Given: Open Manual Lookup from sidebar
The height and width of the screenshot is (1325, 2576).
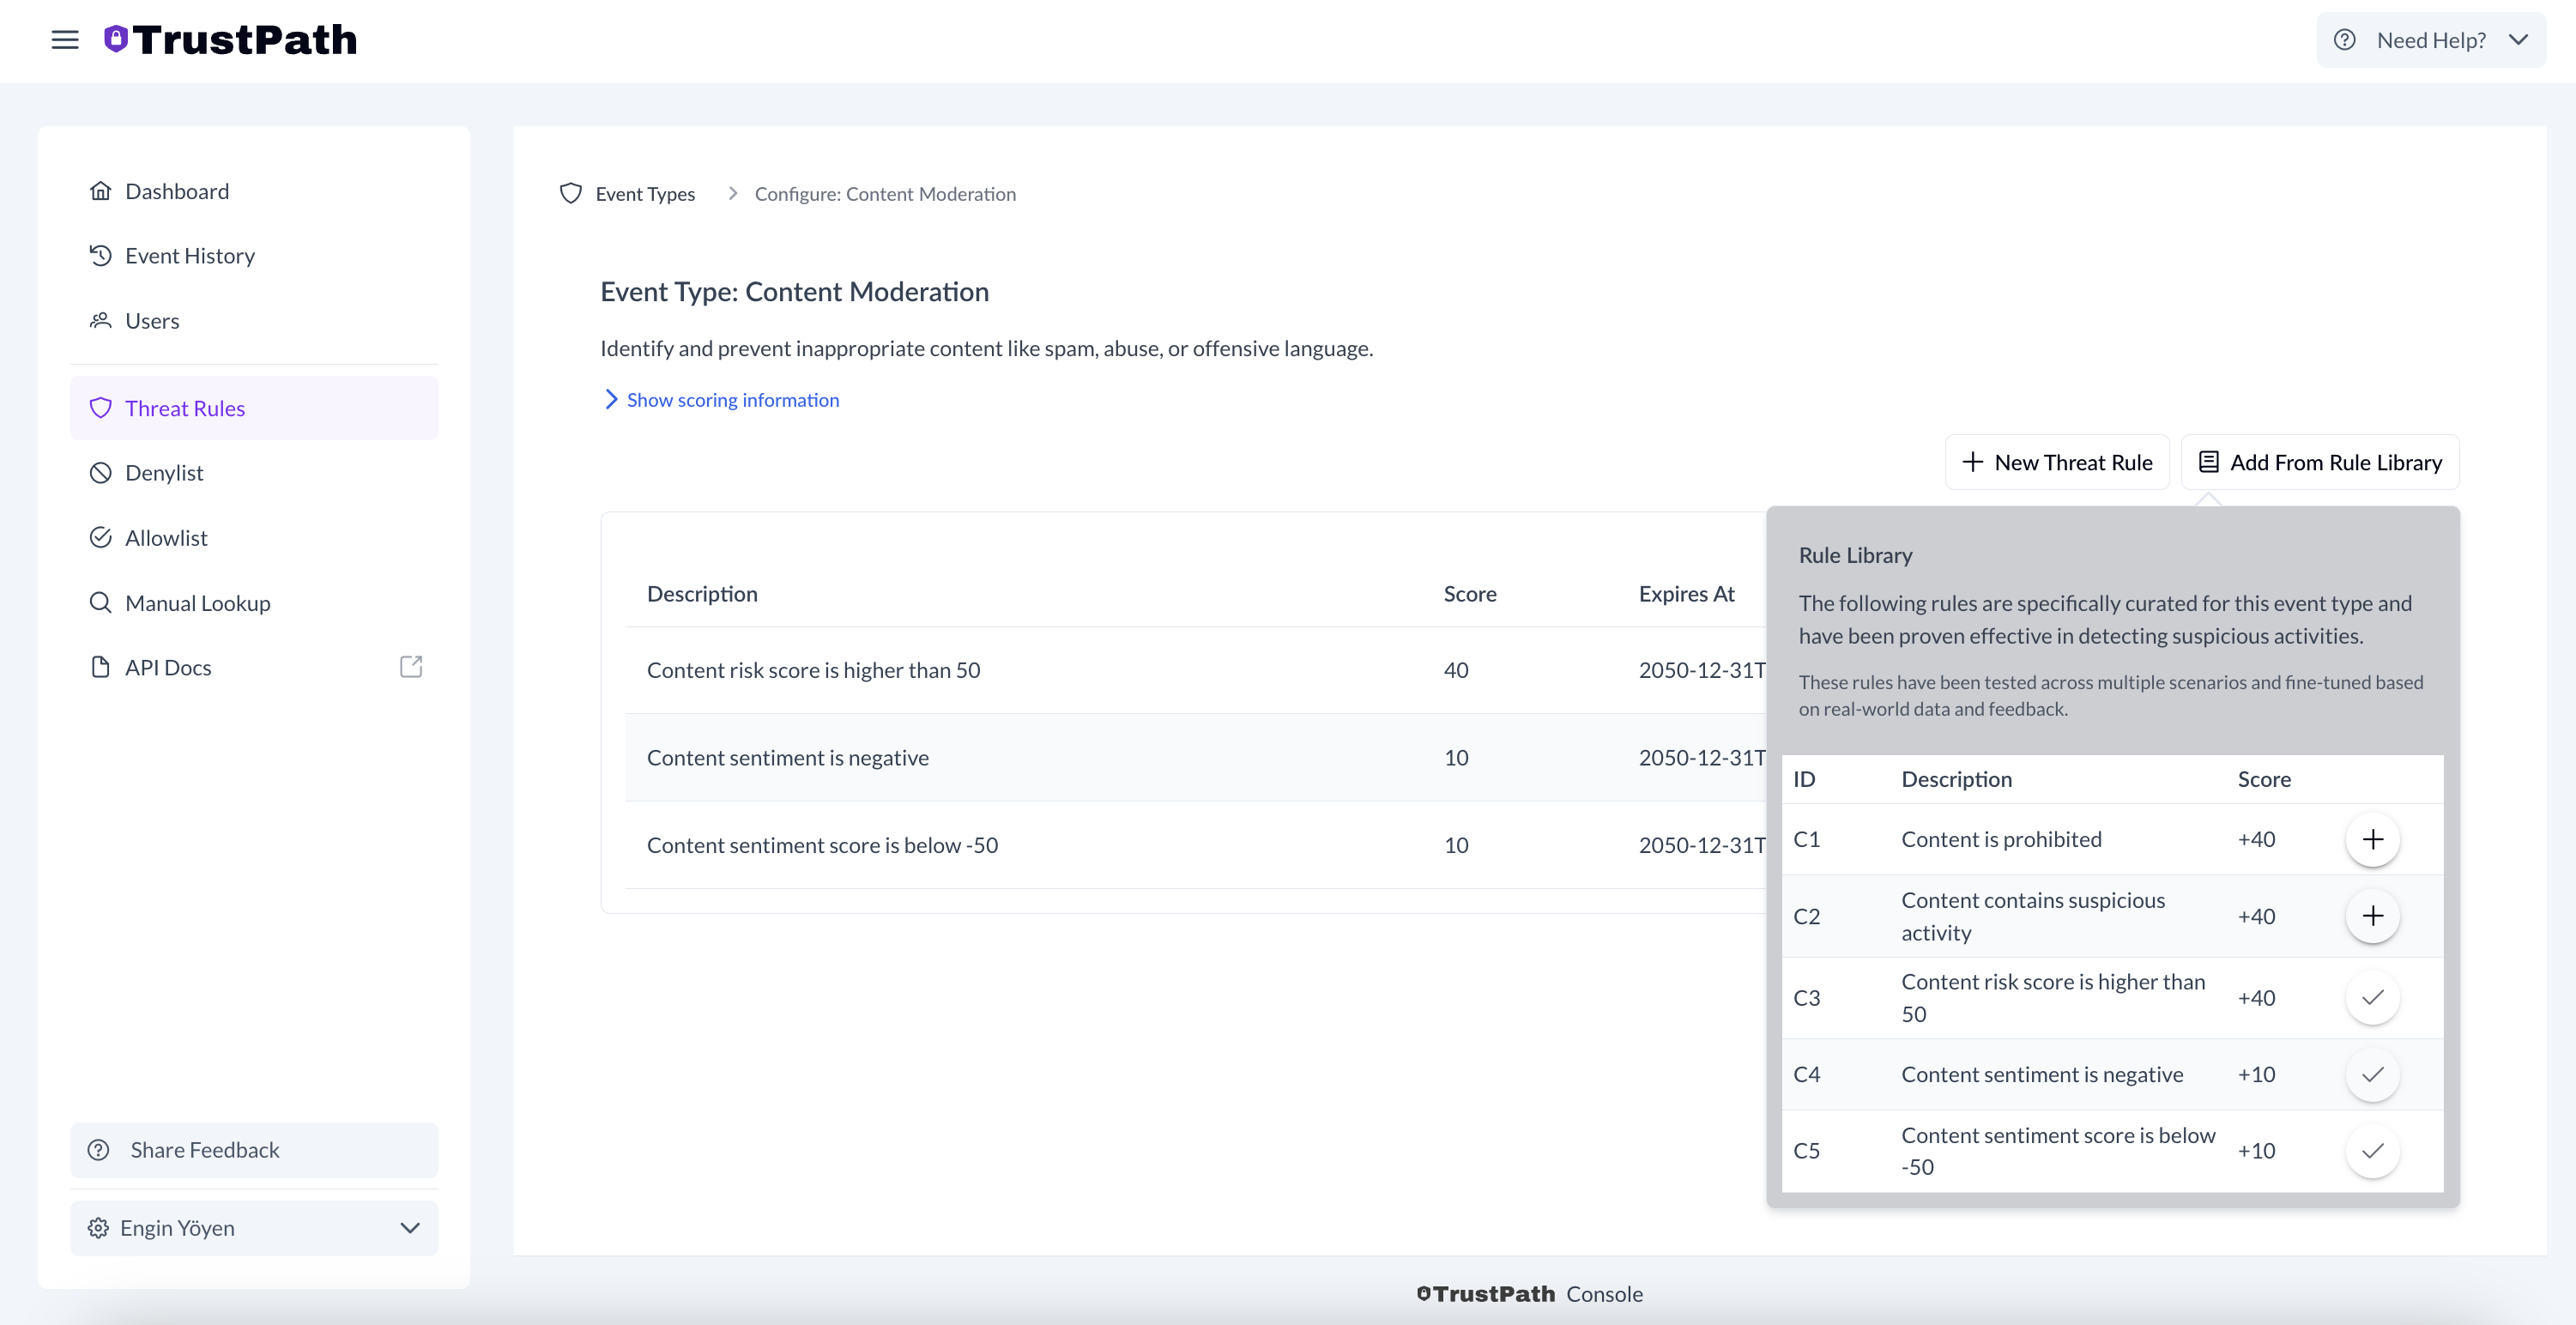Looking at the screenshot, I should (254, 603).
